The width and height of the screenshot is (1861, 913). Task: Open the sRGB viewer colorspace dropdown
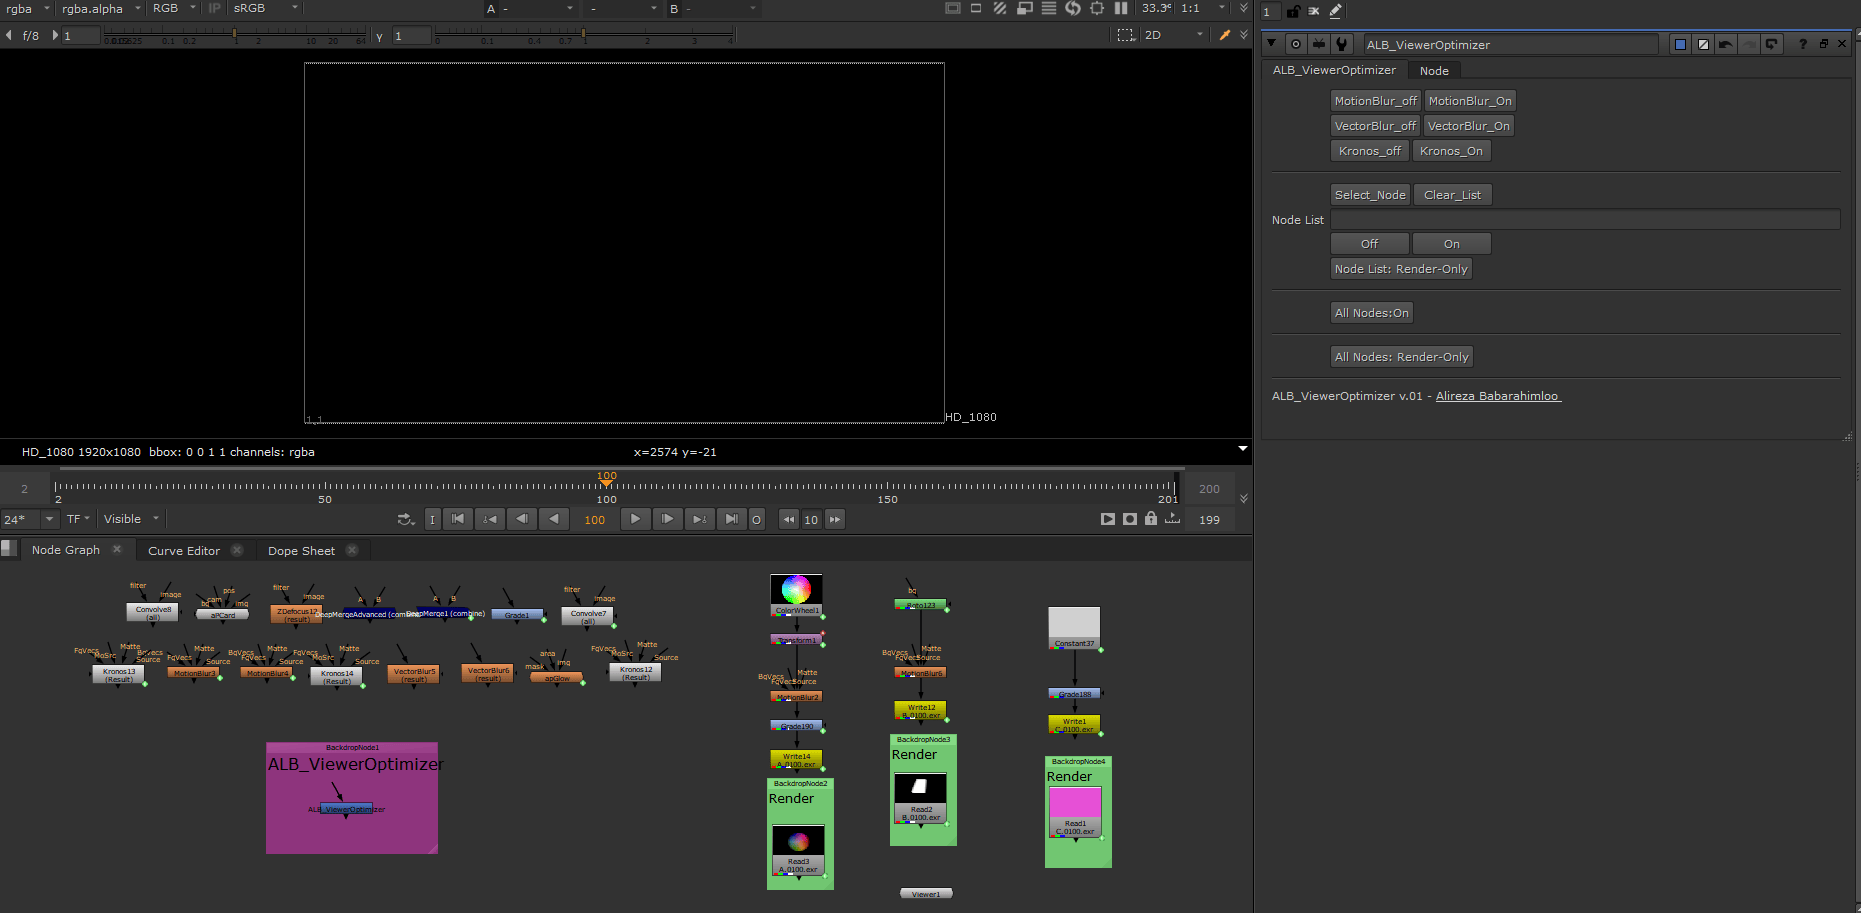click(265, 8)
